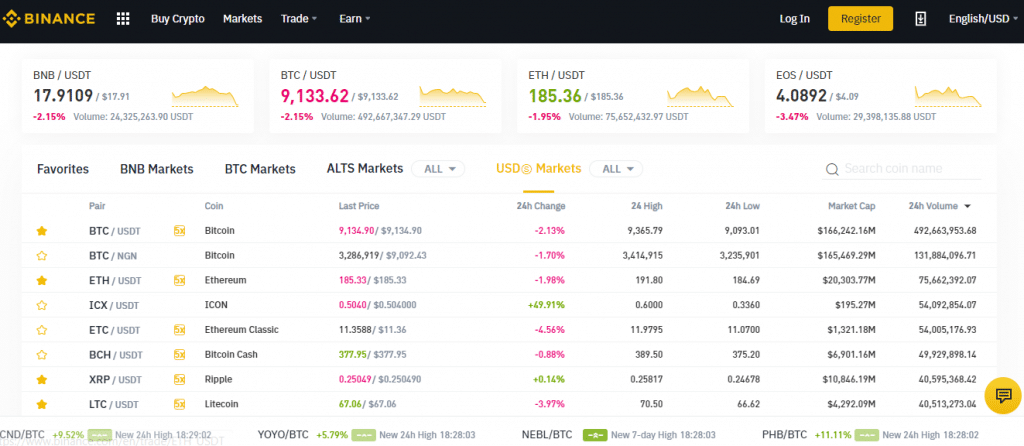Click the 5x margin badge for ETC/USDT
Screen dimensions: 1024x446
coord(180,330)
